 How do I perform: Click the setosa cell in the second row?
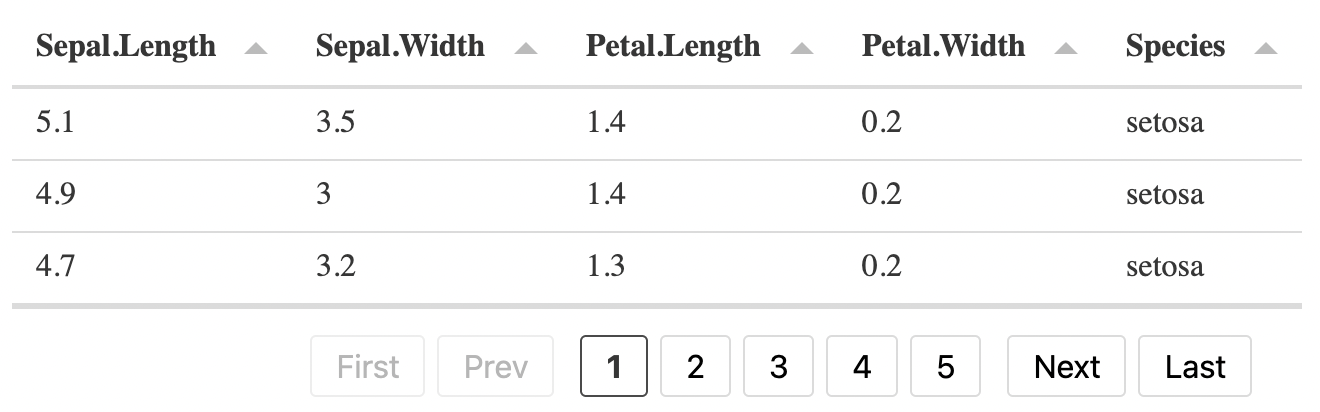(x=1164, y=195)
